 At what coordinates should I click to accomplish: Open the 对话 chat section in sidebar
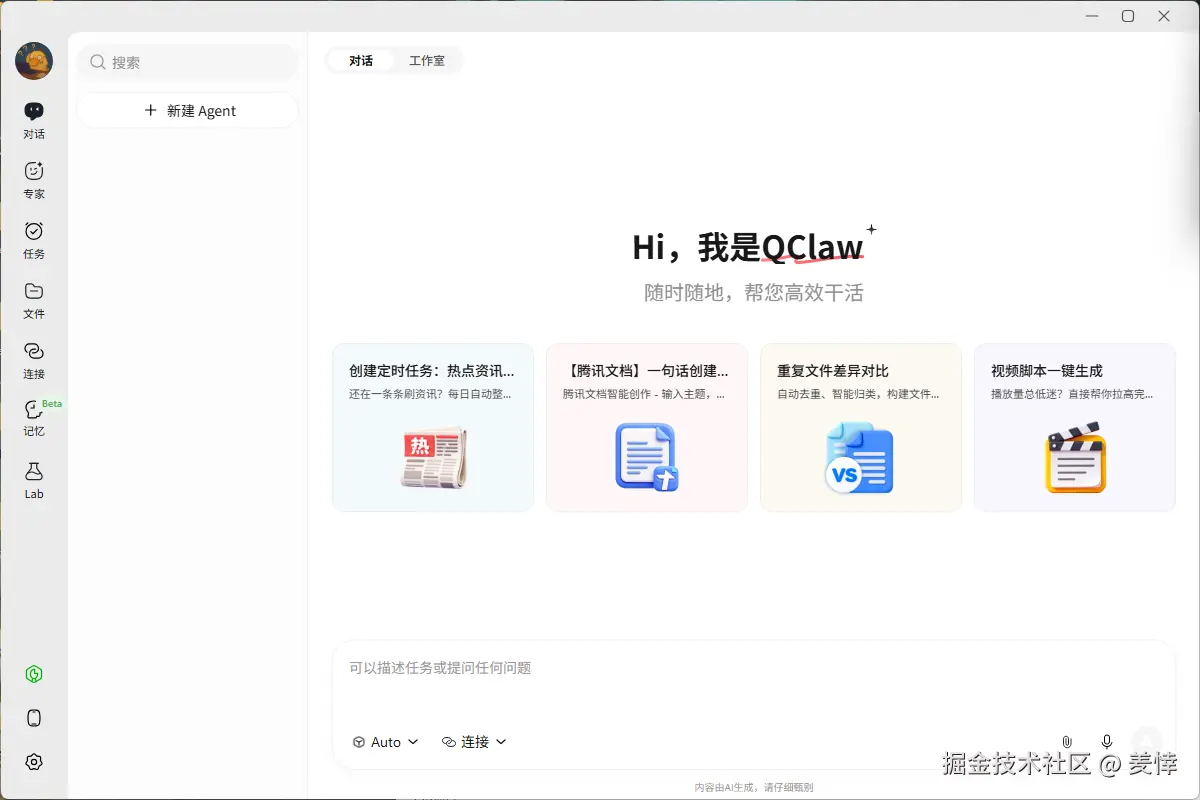click(34, 120)
